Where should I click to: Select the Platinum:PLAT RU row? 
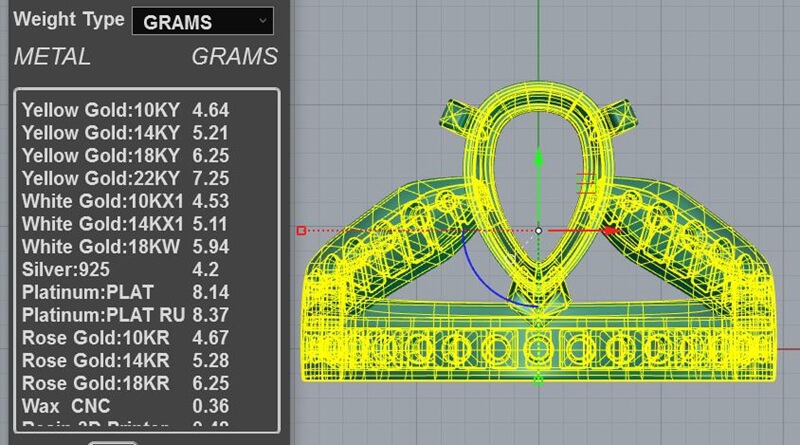click(x=126, y=315)
